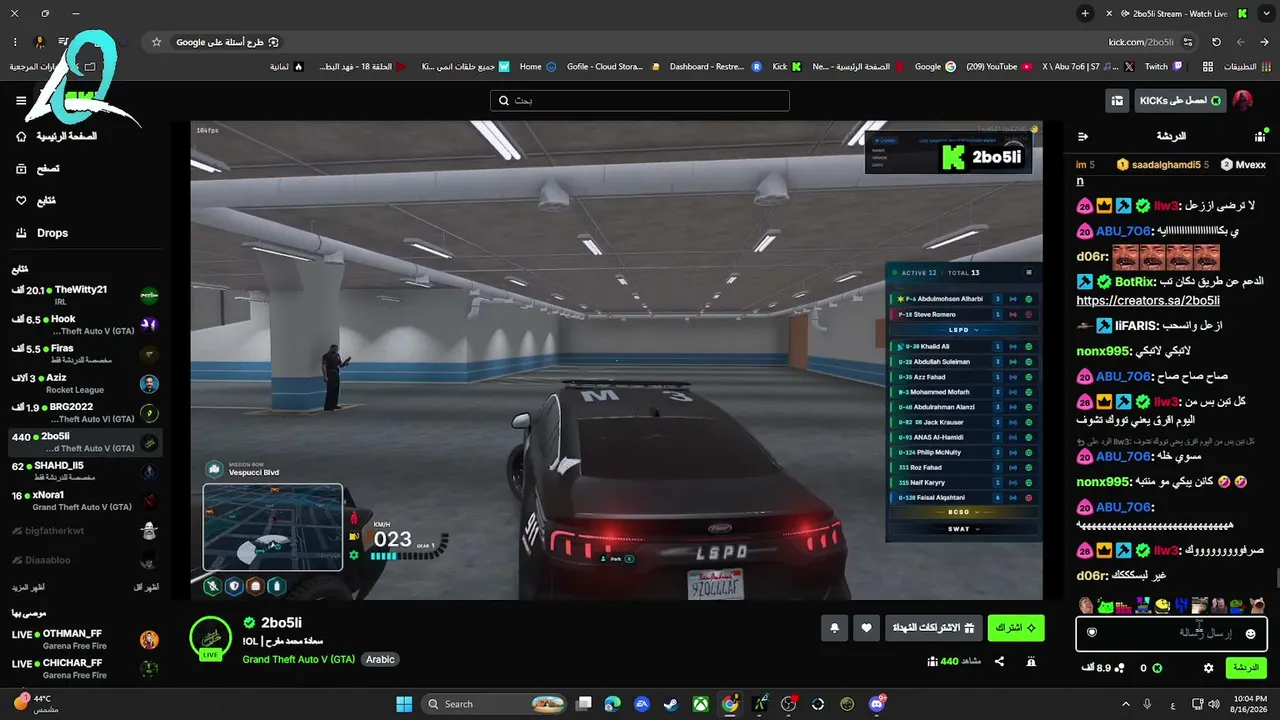The image size is (1280, 720).
Task: Click the 2bo5li channel avatar with LIVE badge
Action: [211, 638]
